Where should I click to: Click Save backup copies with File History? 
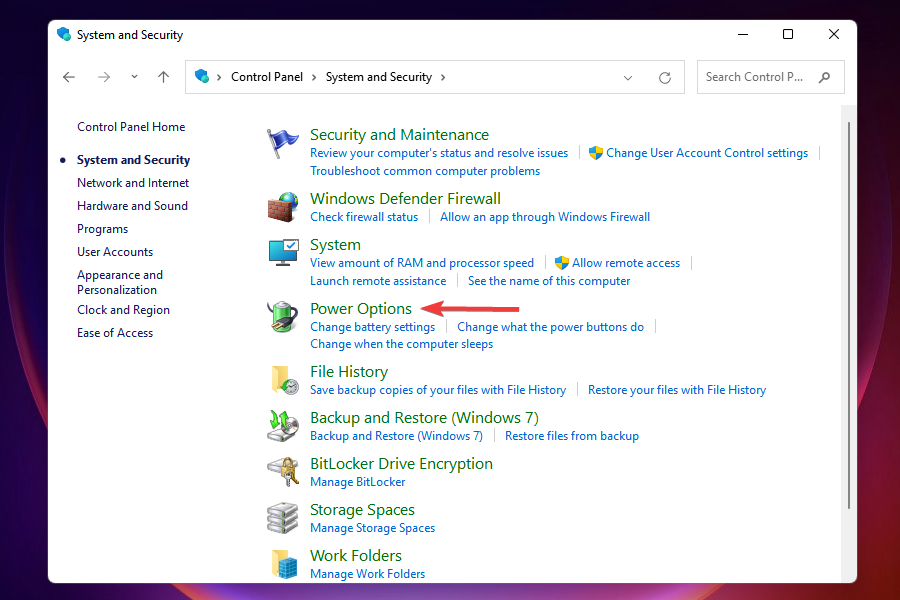click(438, 390)
